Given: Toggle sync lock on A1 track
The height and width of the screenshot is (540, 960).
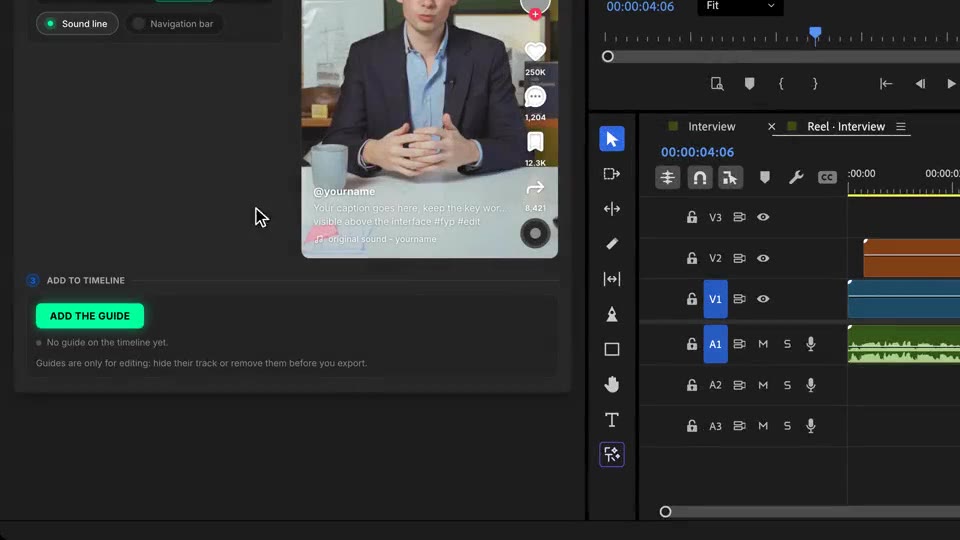Looking at the screenshot, I should (739, 344).
